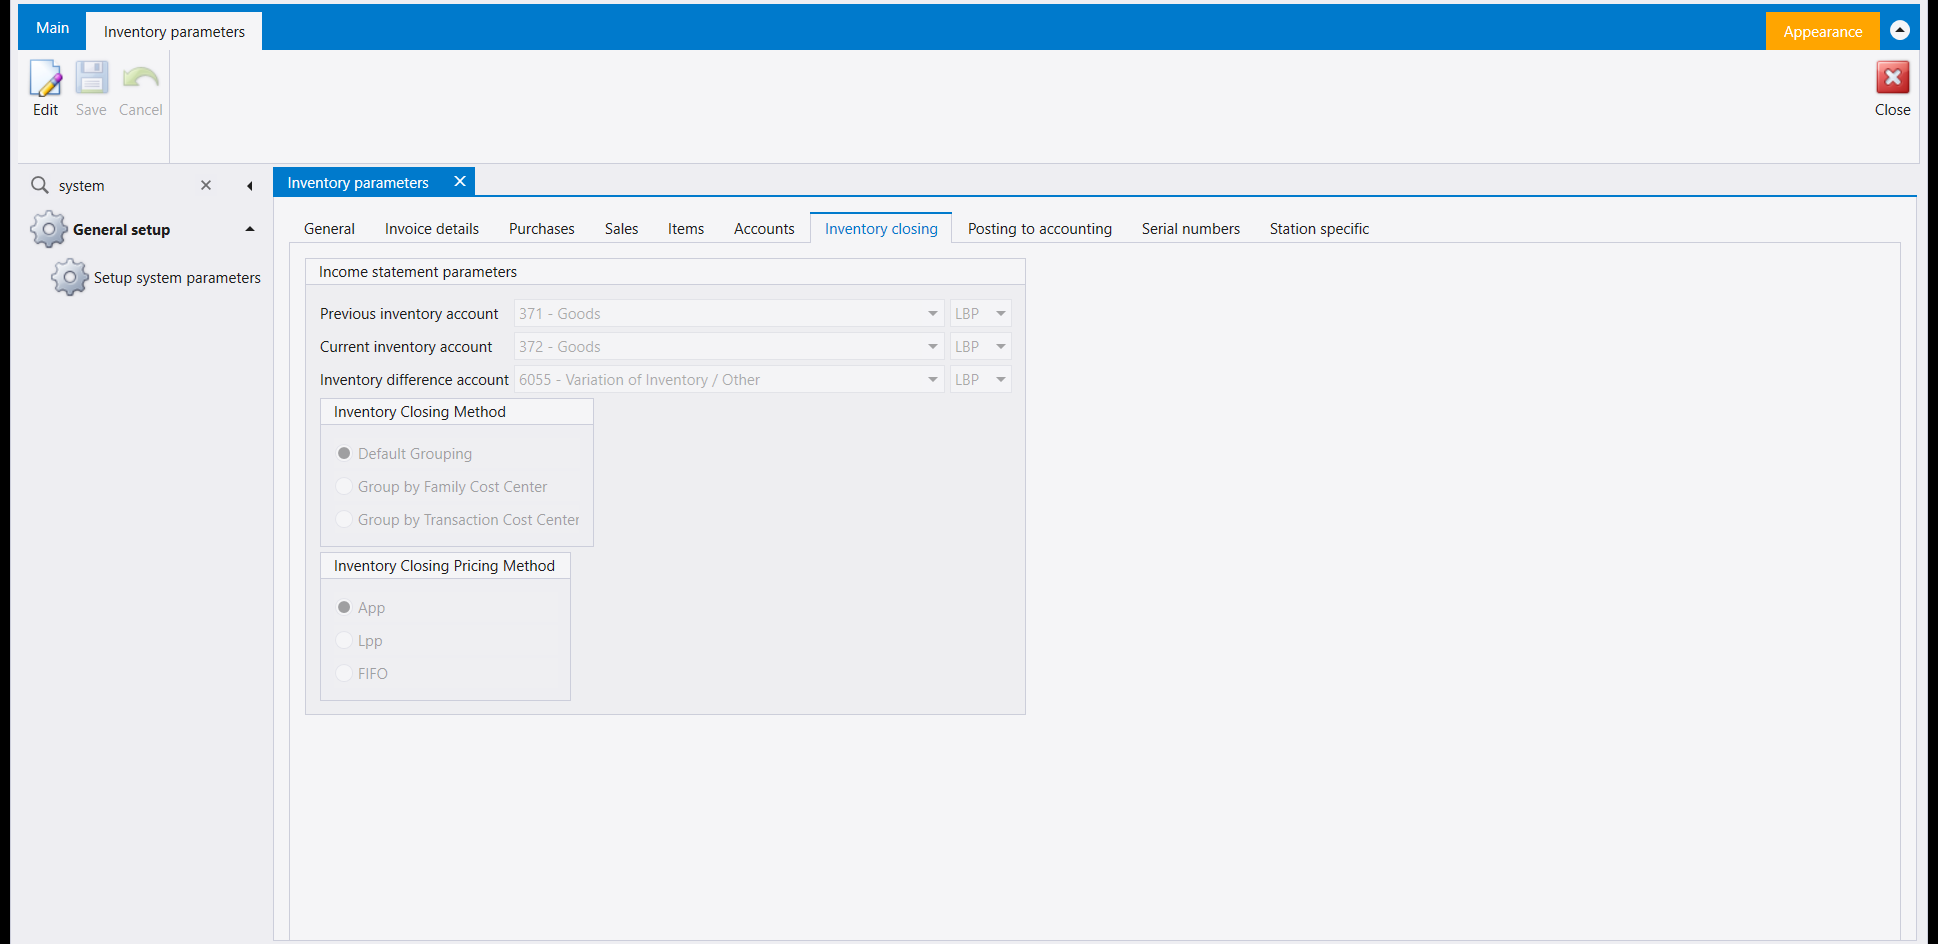Click the Edit icon in the ribbon
The width and height of the screenshot is (1938, 944).
click(45, 78)
